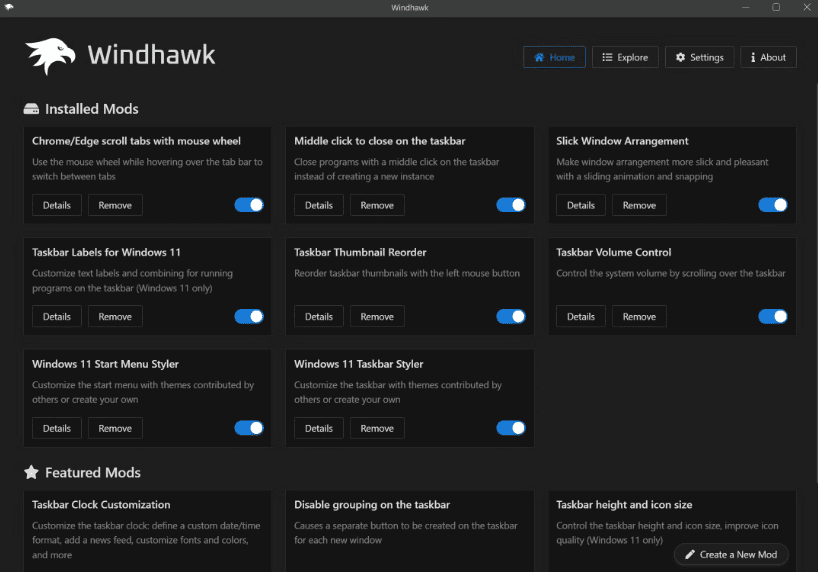
Task: Open Details for Chrome/Edge scroll tabs mod
Action: click(x=57, y=205)
